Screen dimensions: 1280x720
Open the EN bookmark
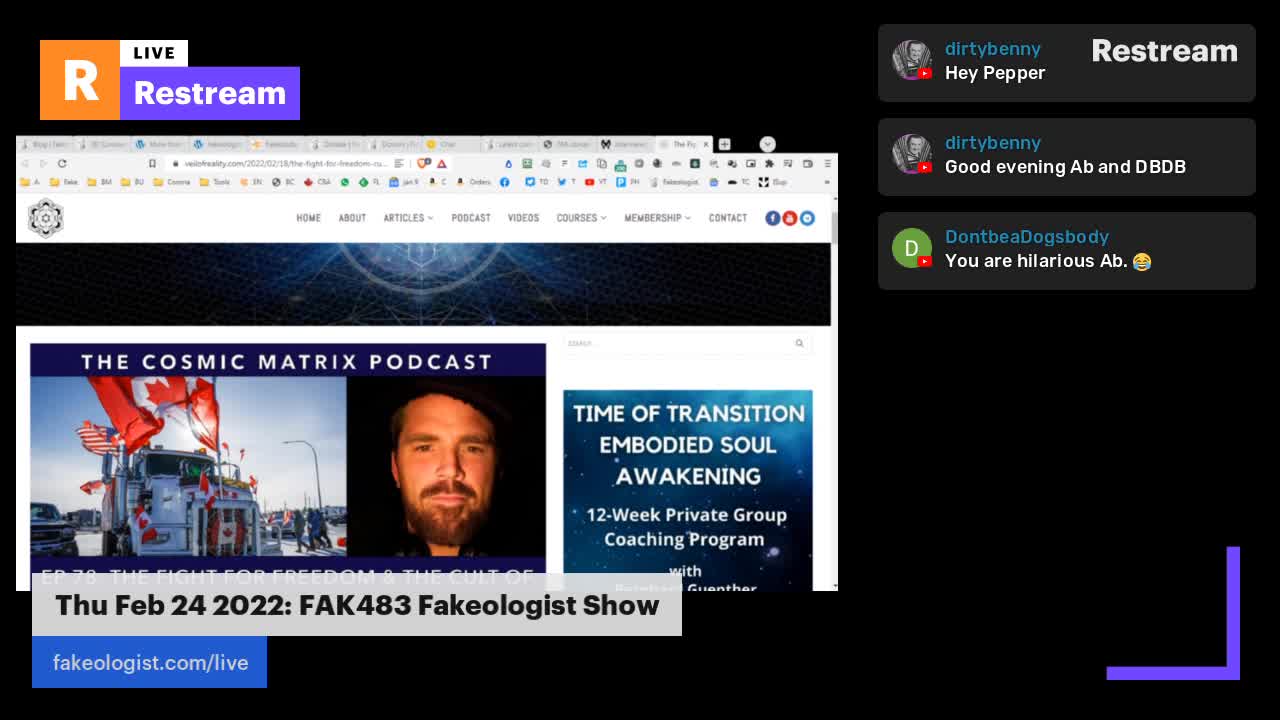coord(252,182)
